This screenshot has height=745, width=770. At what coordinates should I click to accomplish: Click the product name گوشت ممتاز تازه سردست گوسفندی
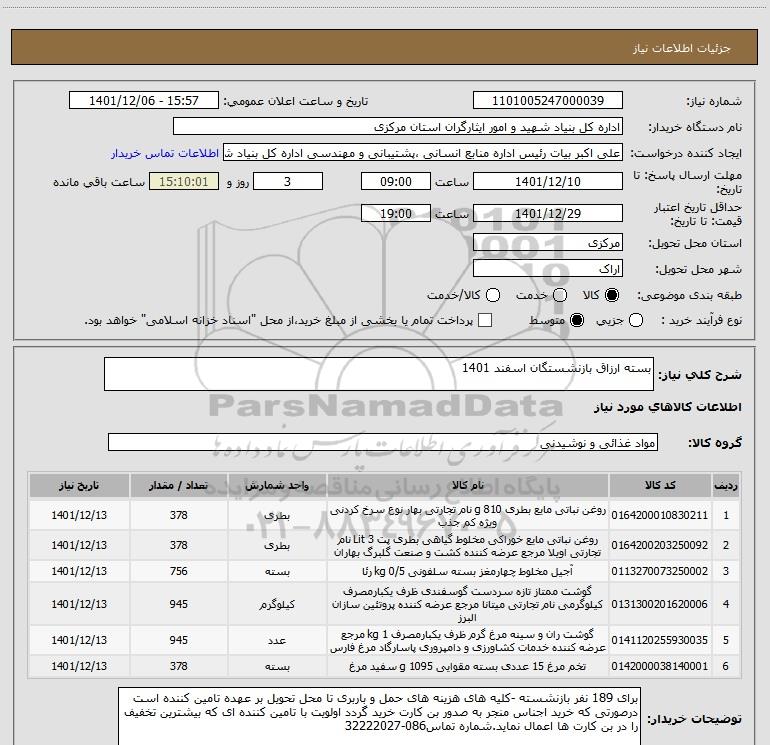tap(468, 604)
